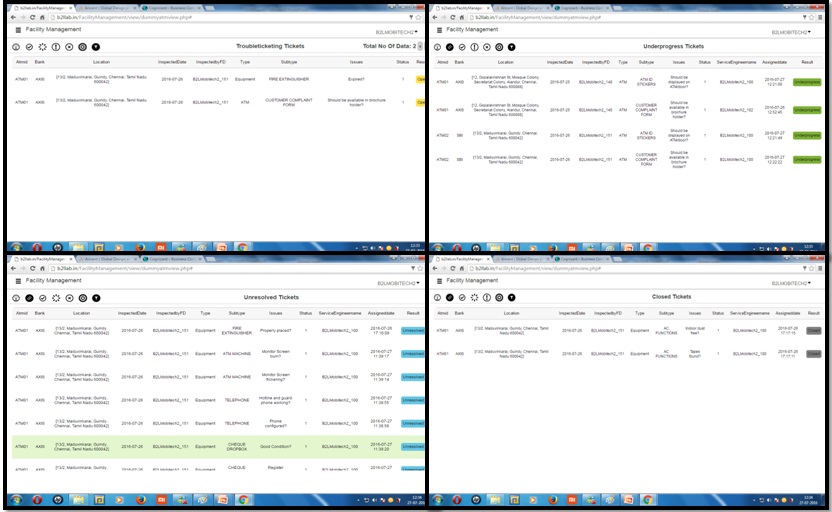832x512 pixels.
Task: Click the funnel filter icon in Underprogress Tickets window
Action: [512, 46]
